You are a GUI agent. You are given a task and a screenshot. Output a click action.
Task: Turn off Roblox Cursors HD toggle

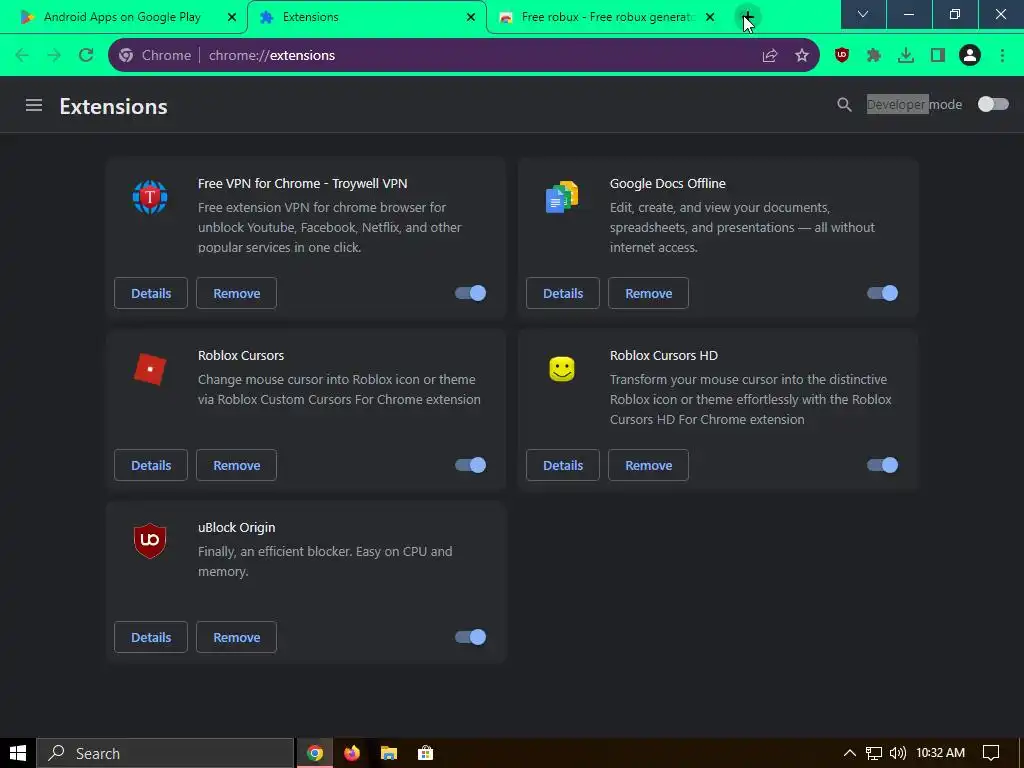882,465
